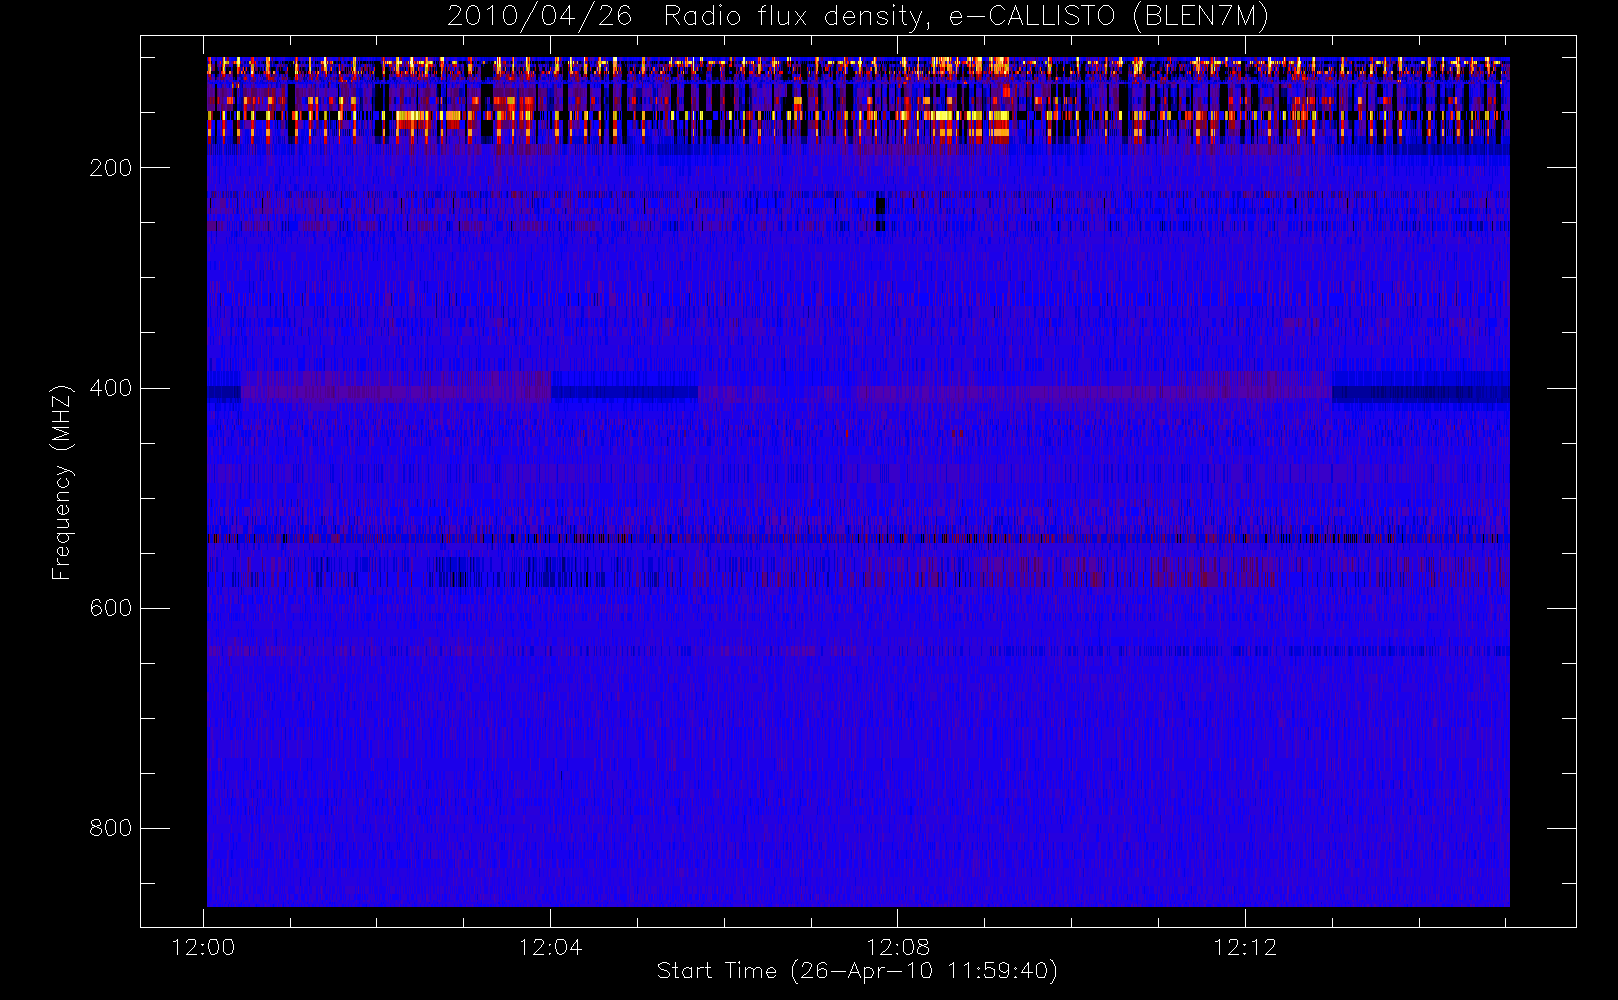The image size is (1618, 1000).
Task: Click the 12:12 time tick label
Action: 1245,947
